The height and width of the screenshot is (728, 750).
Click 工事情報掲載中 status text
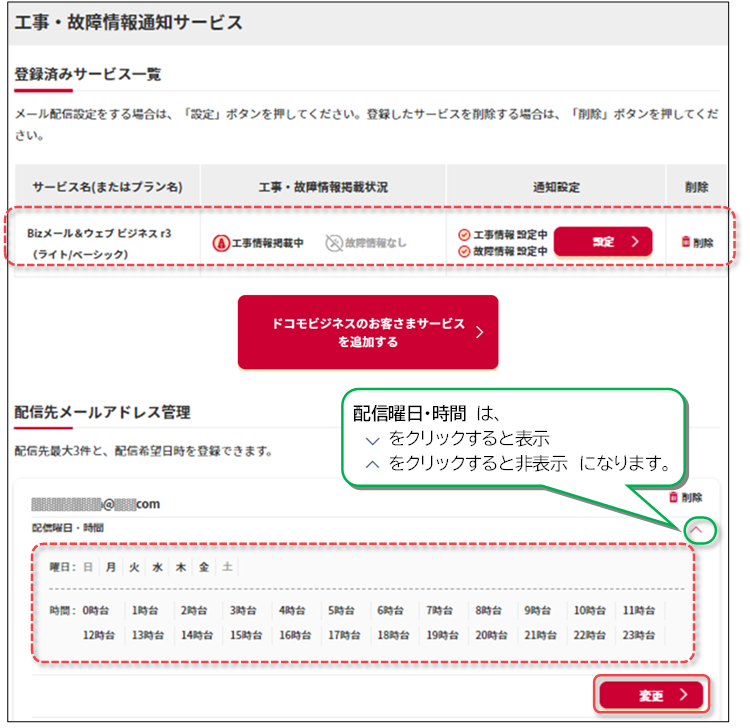(x=267, y=243)
